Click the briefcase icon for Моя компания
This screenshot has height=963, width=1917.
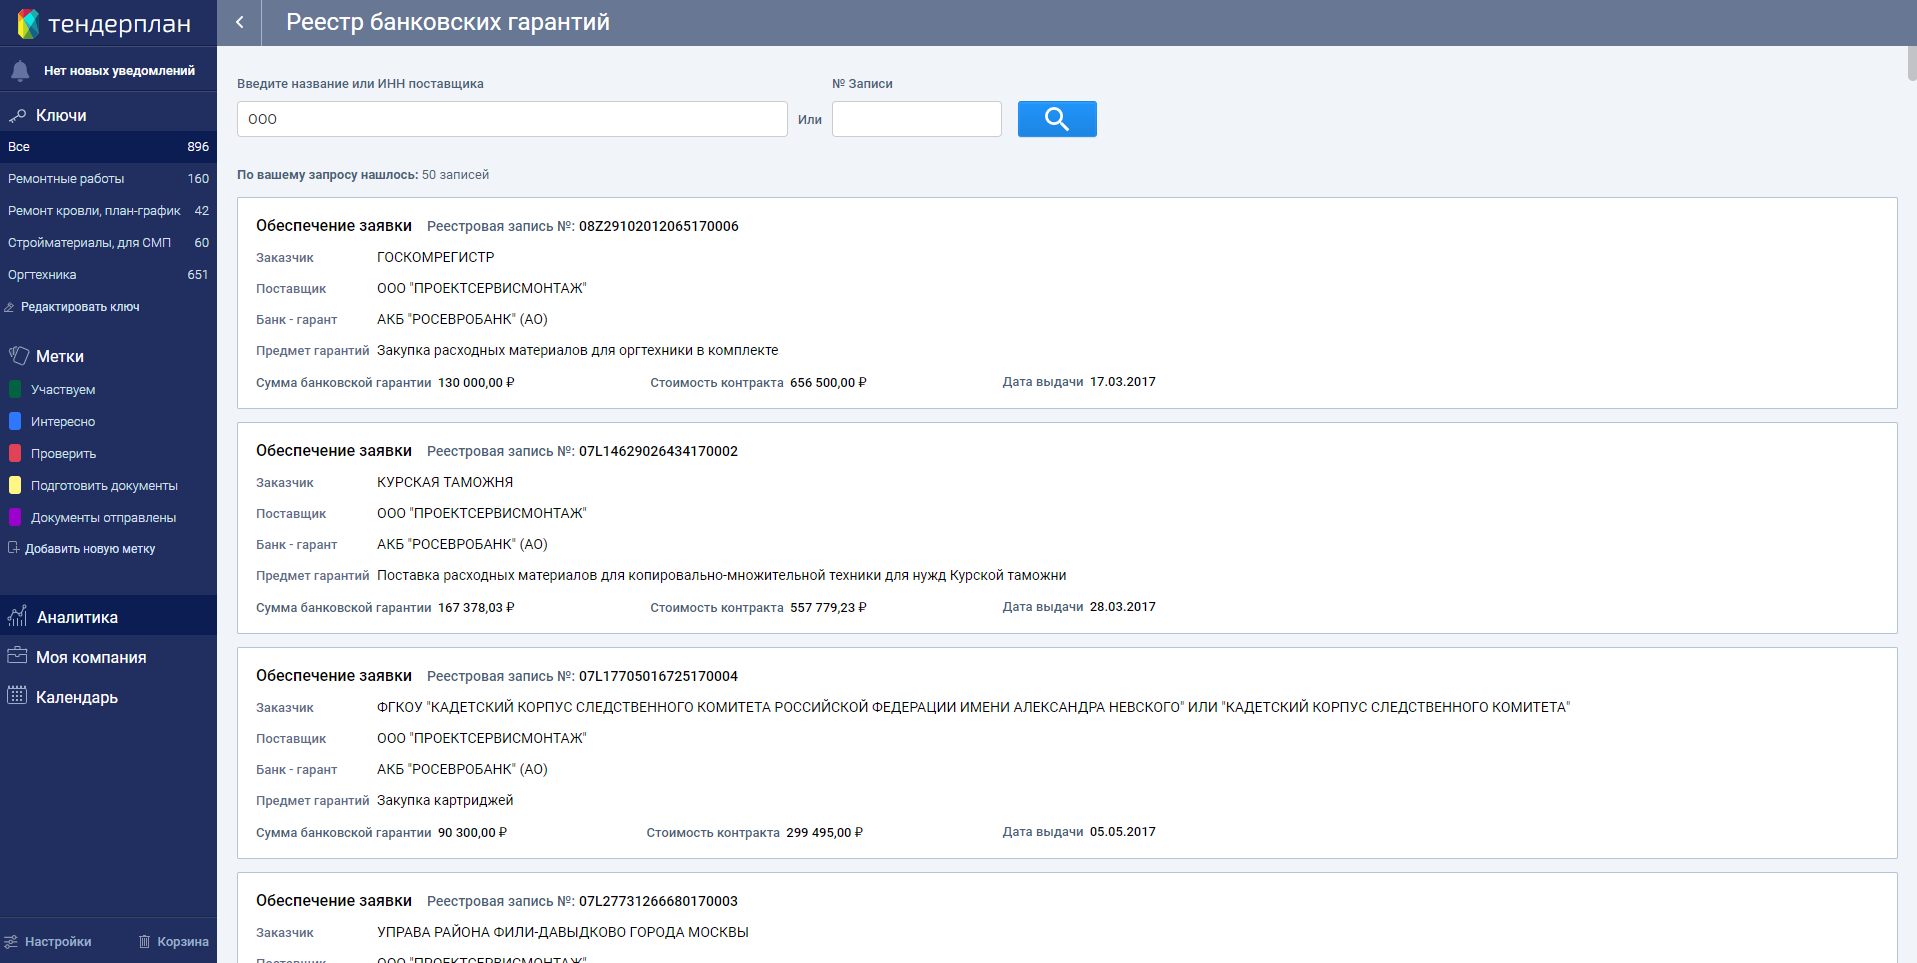coord(17,656)
